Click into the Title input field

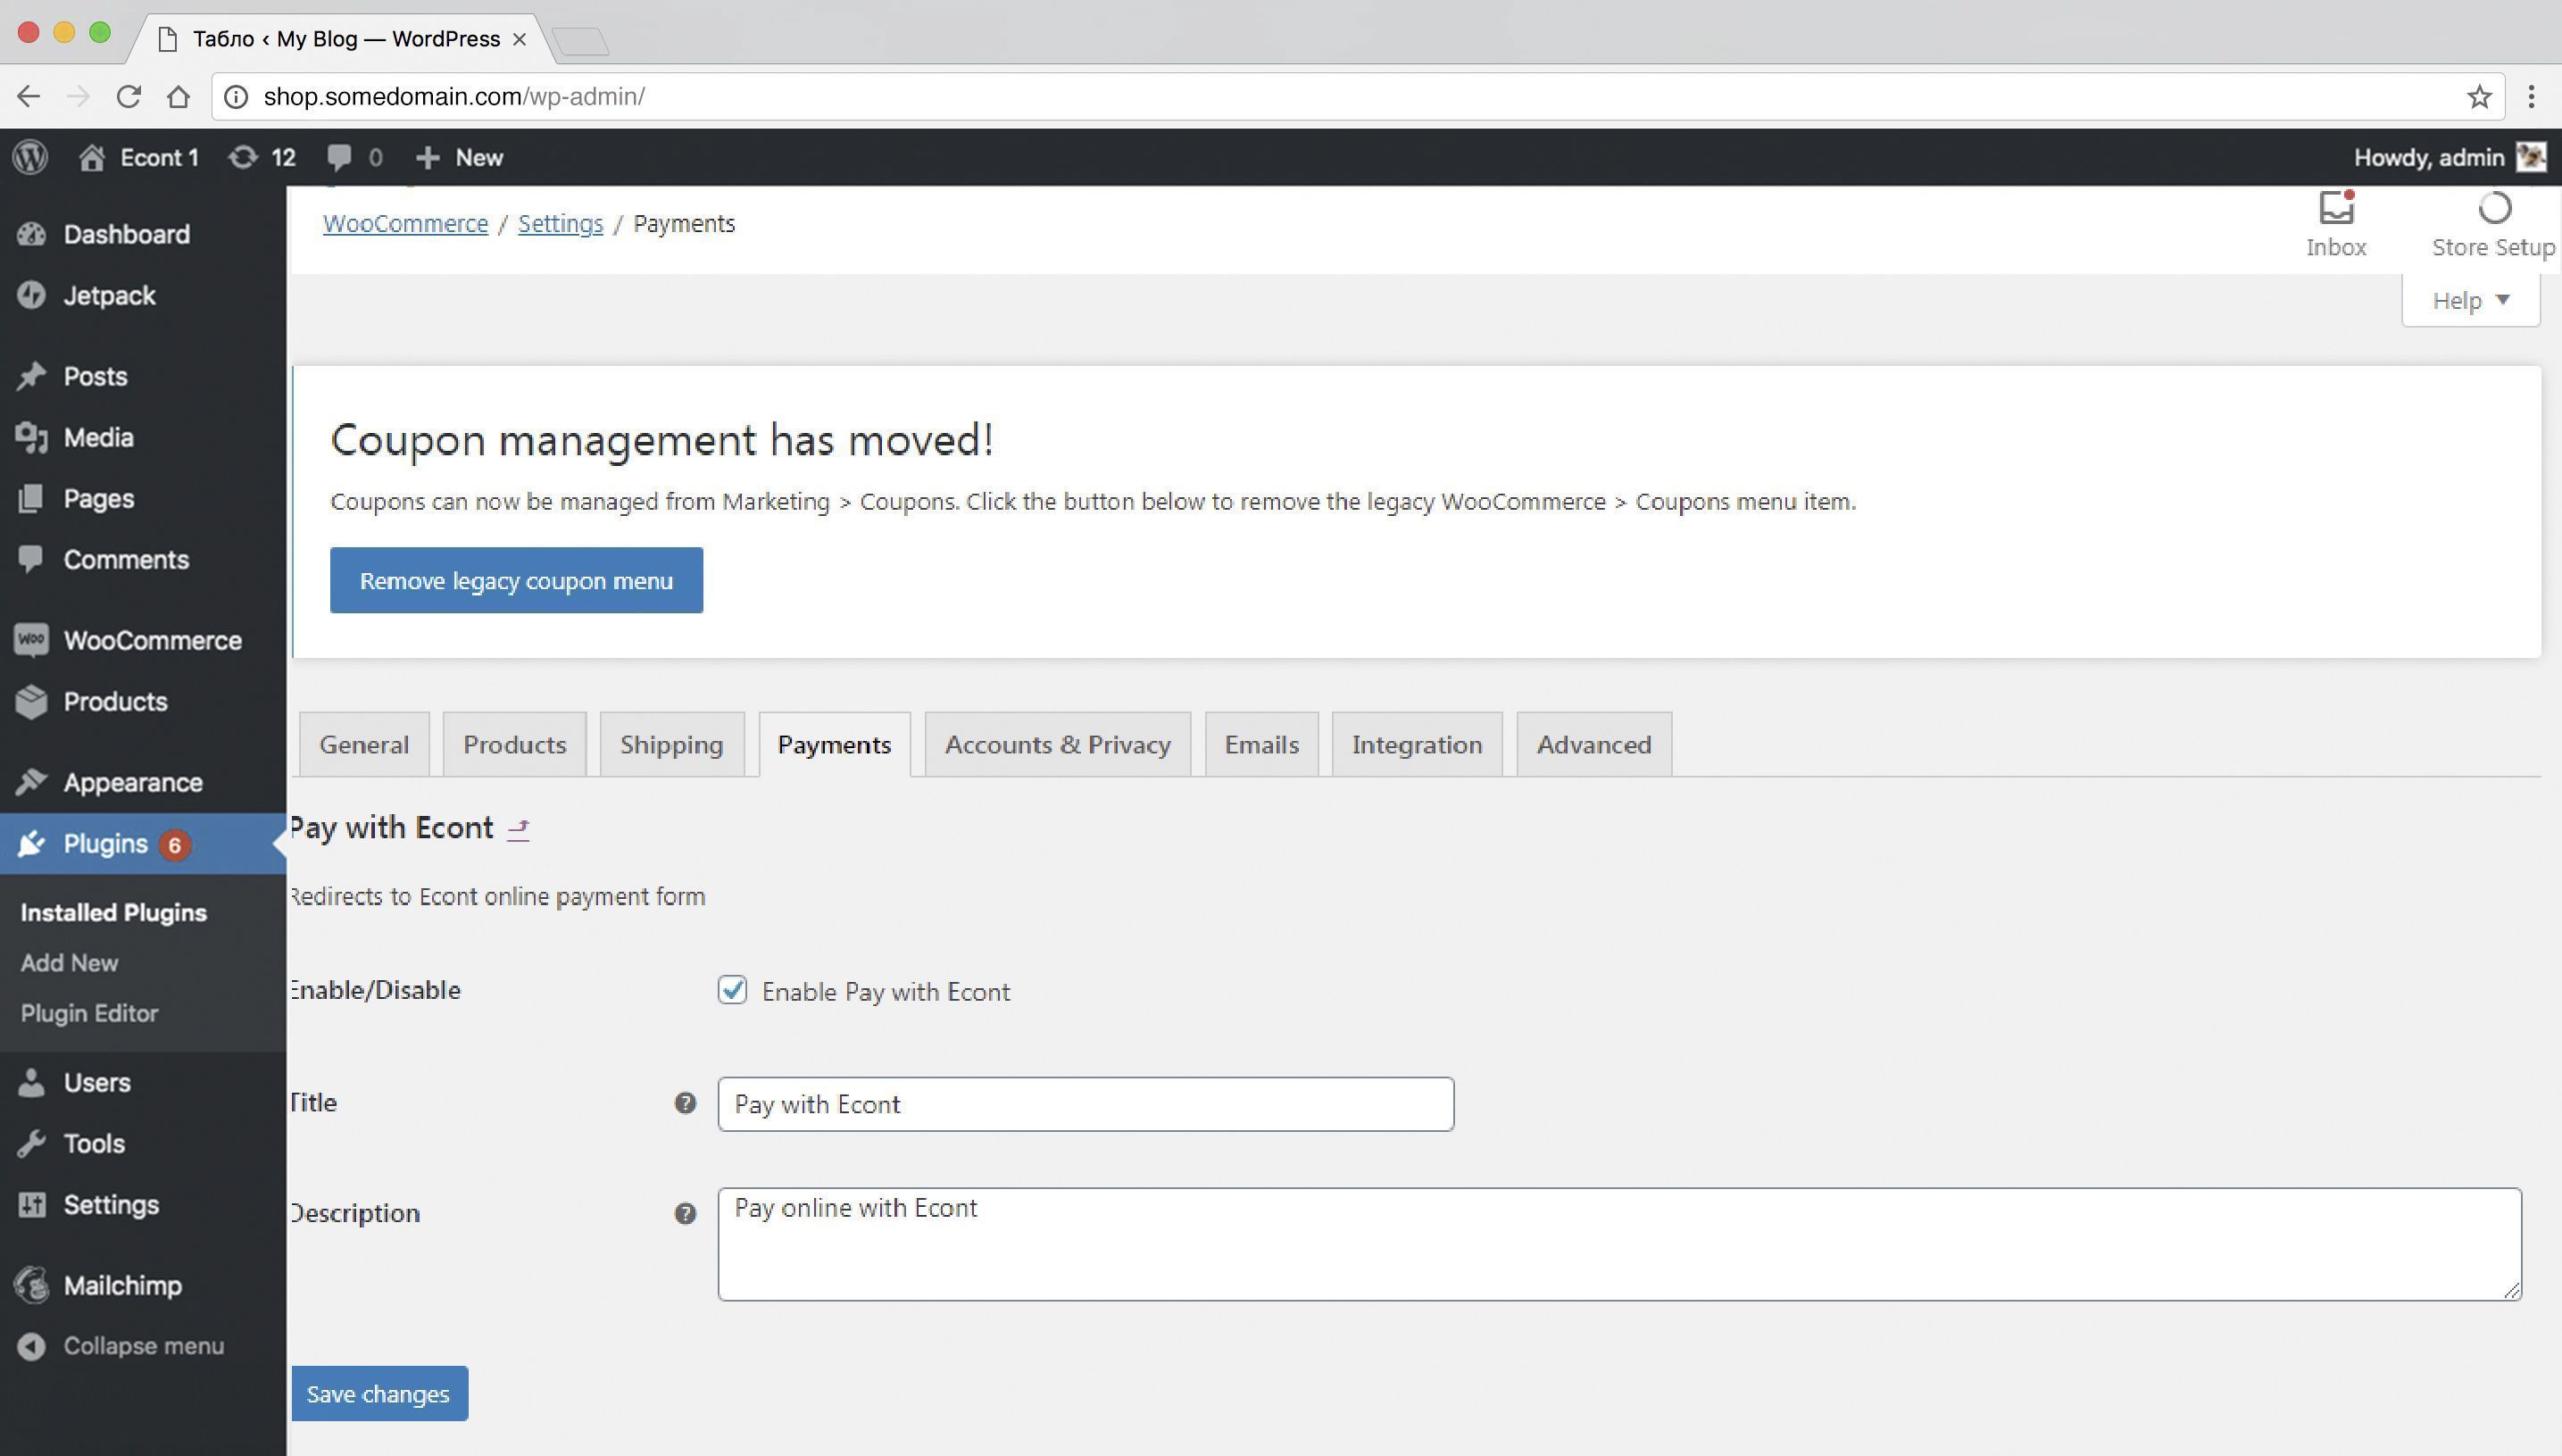pyautogui.click(x=1085, y=1104)
